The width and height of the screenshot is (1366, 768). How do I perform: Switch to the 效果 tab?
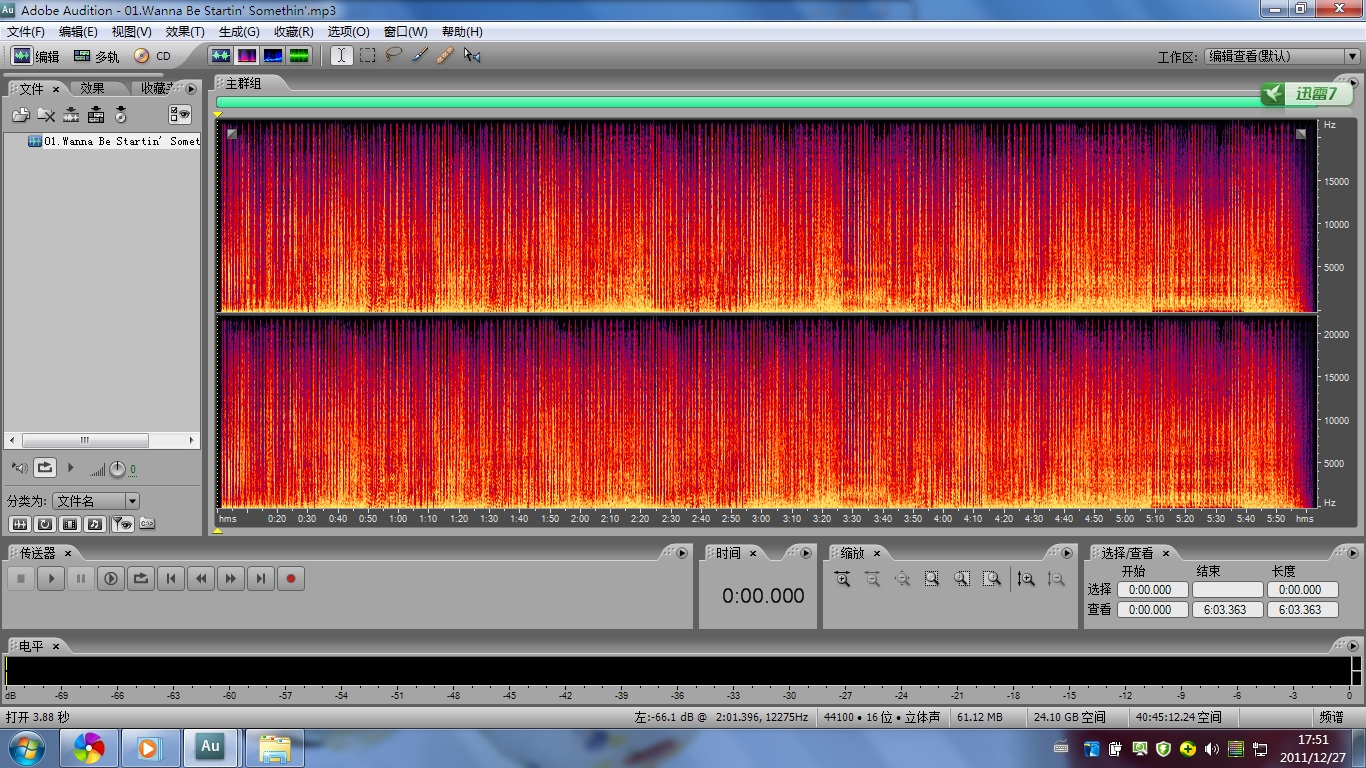tap(92, 89)
